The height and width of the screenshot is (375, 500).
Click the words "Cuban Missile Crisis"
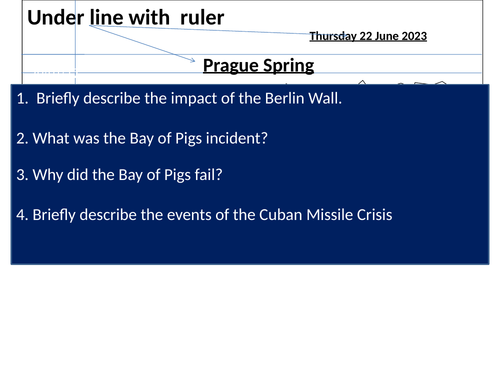click(326, 215)
